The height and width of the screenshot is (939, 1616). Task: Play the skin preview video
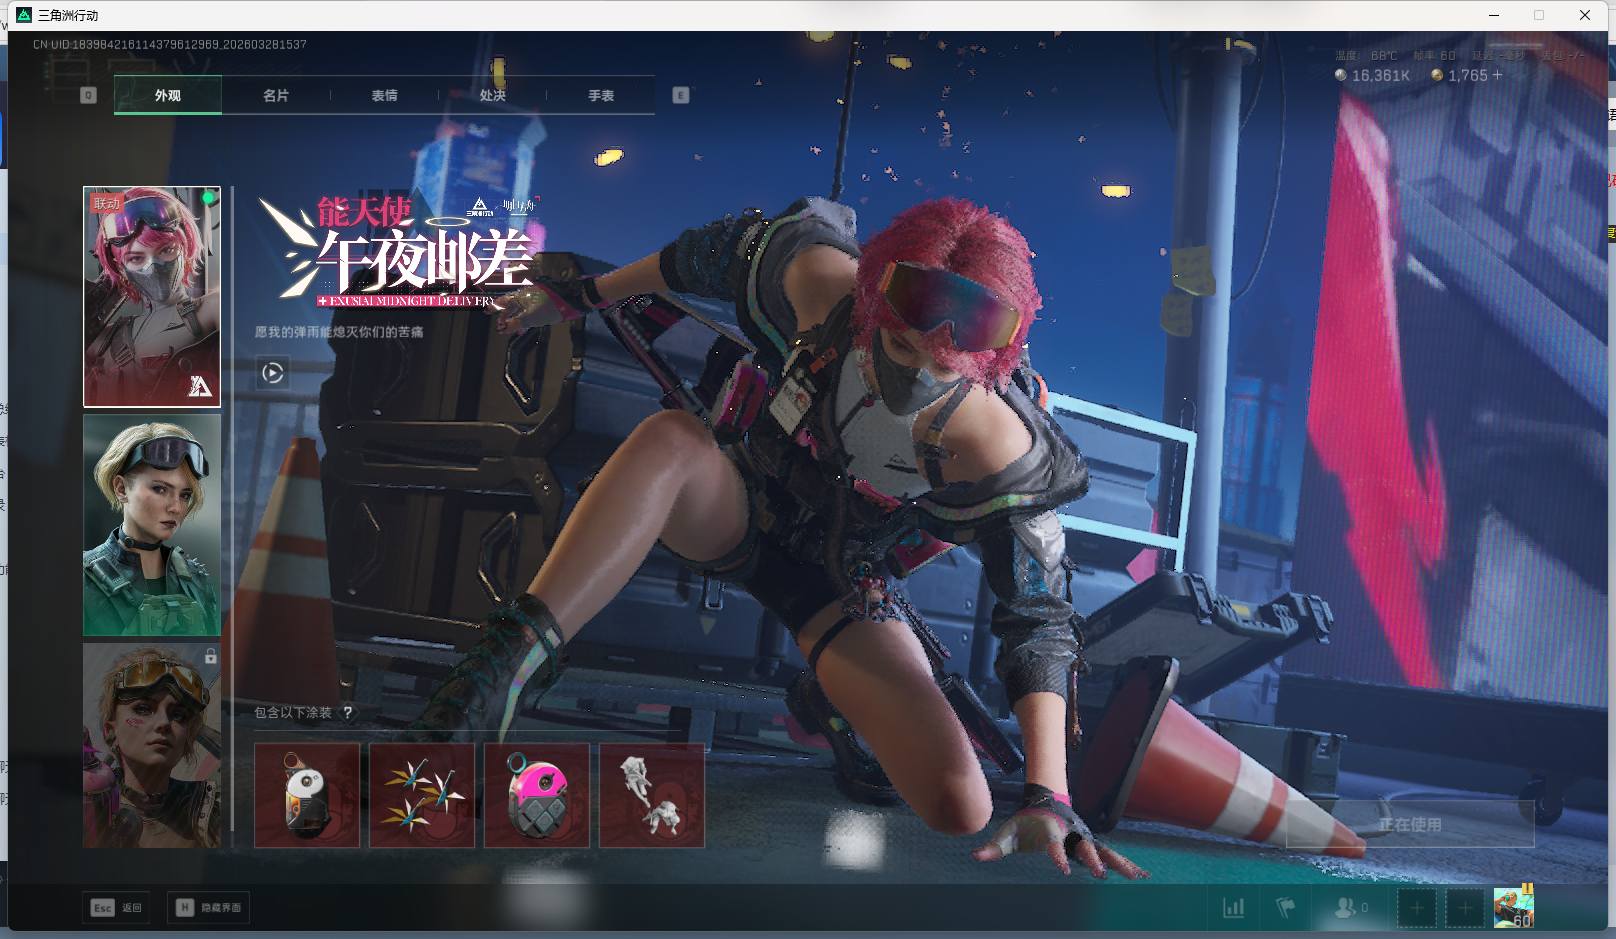272,373
